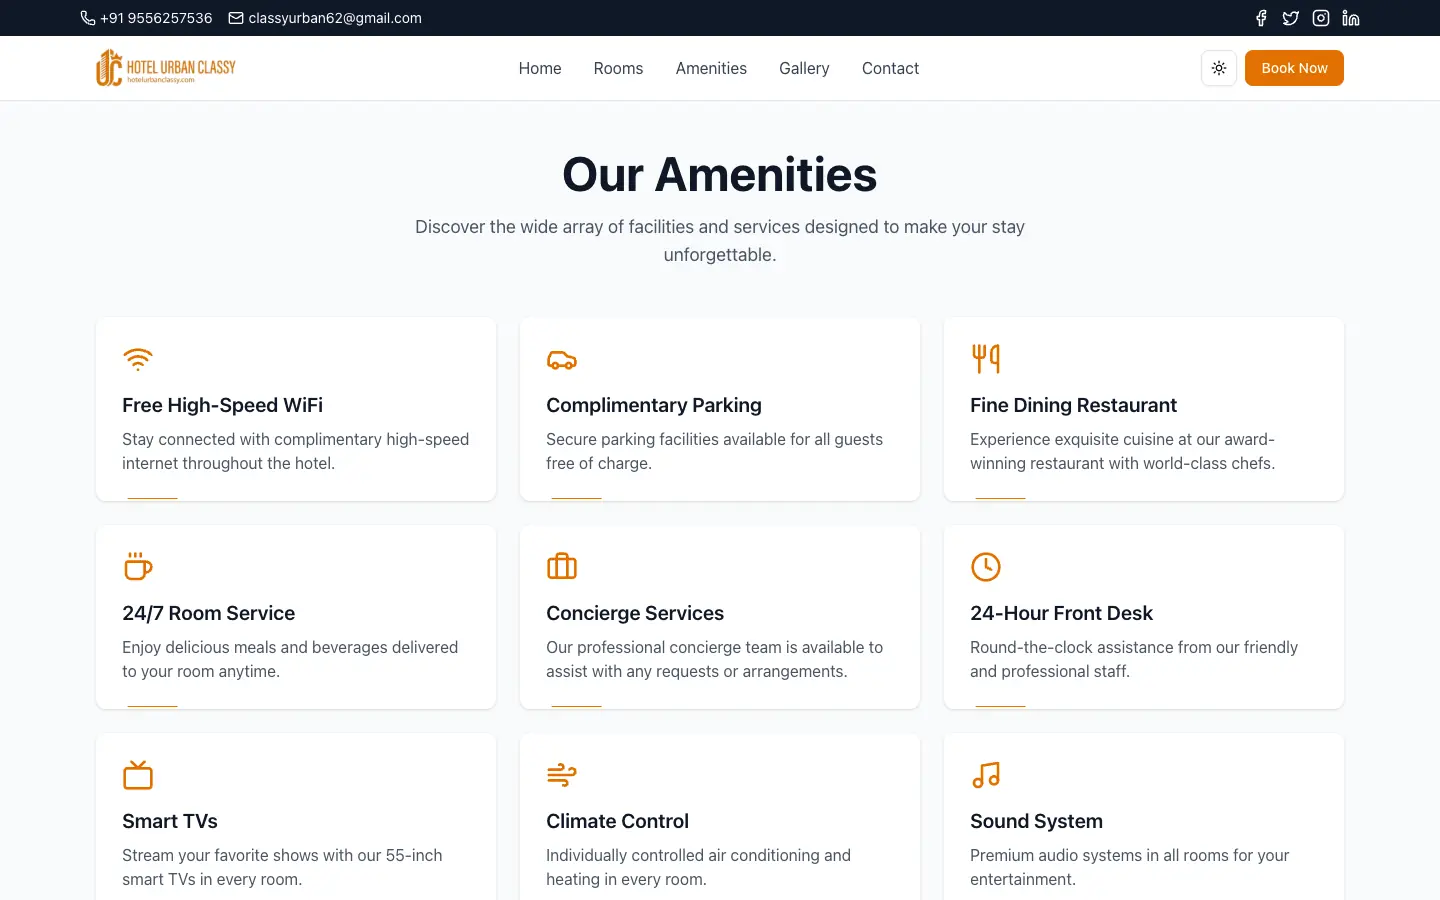Screen dimensions: 1440x900
Task: Go to Home in navigation
Action: pyautogui.click(x=540, y=68)
